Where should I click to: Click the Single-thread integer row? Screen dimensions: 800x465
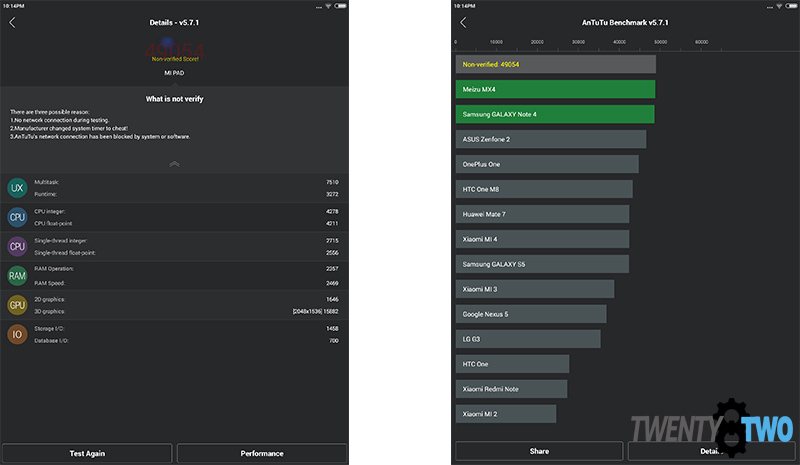click(186, 241)
